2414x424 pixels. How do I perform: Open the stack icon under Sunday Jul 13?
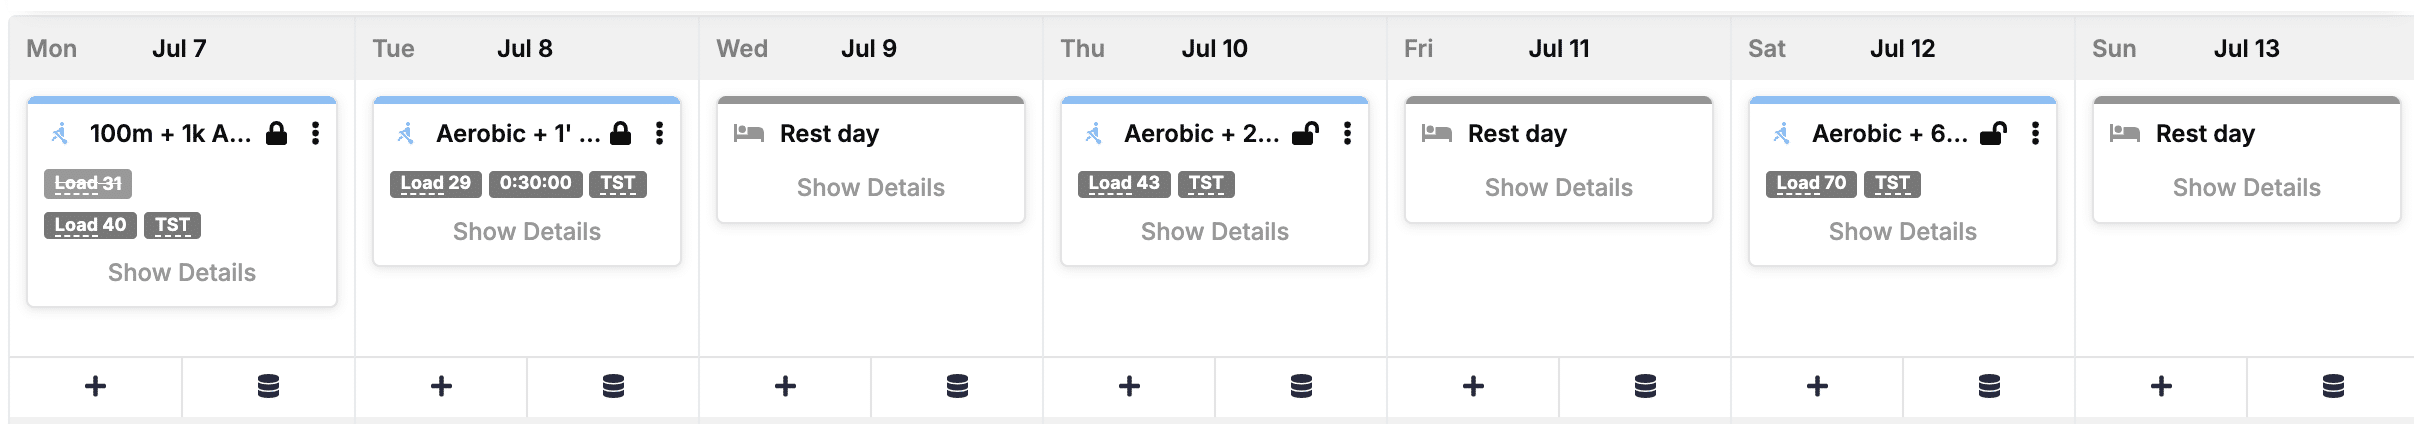[x=2333, y=386]
